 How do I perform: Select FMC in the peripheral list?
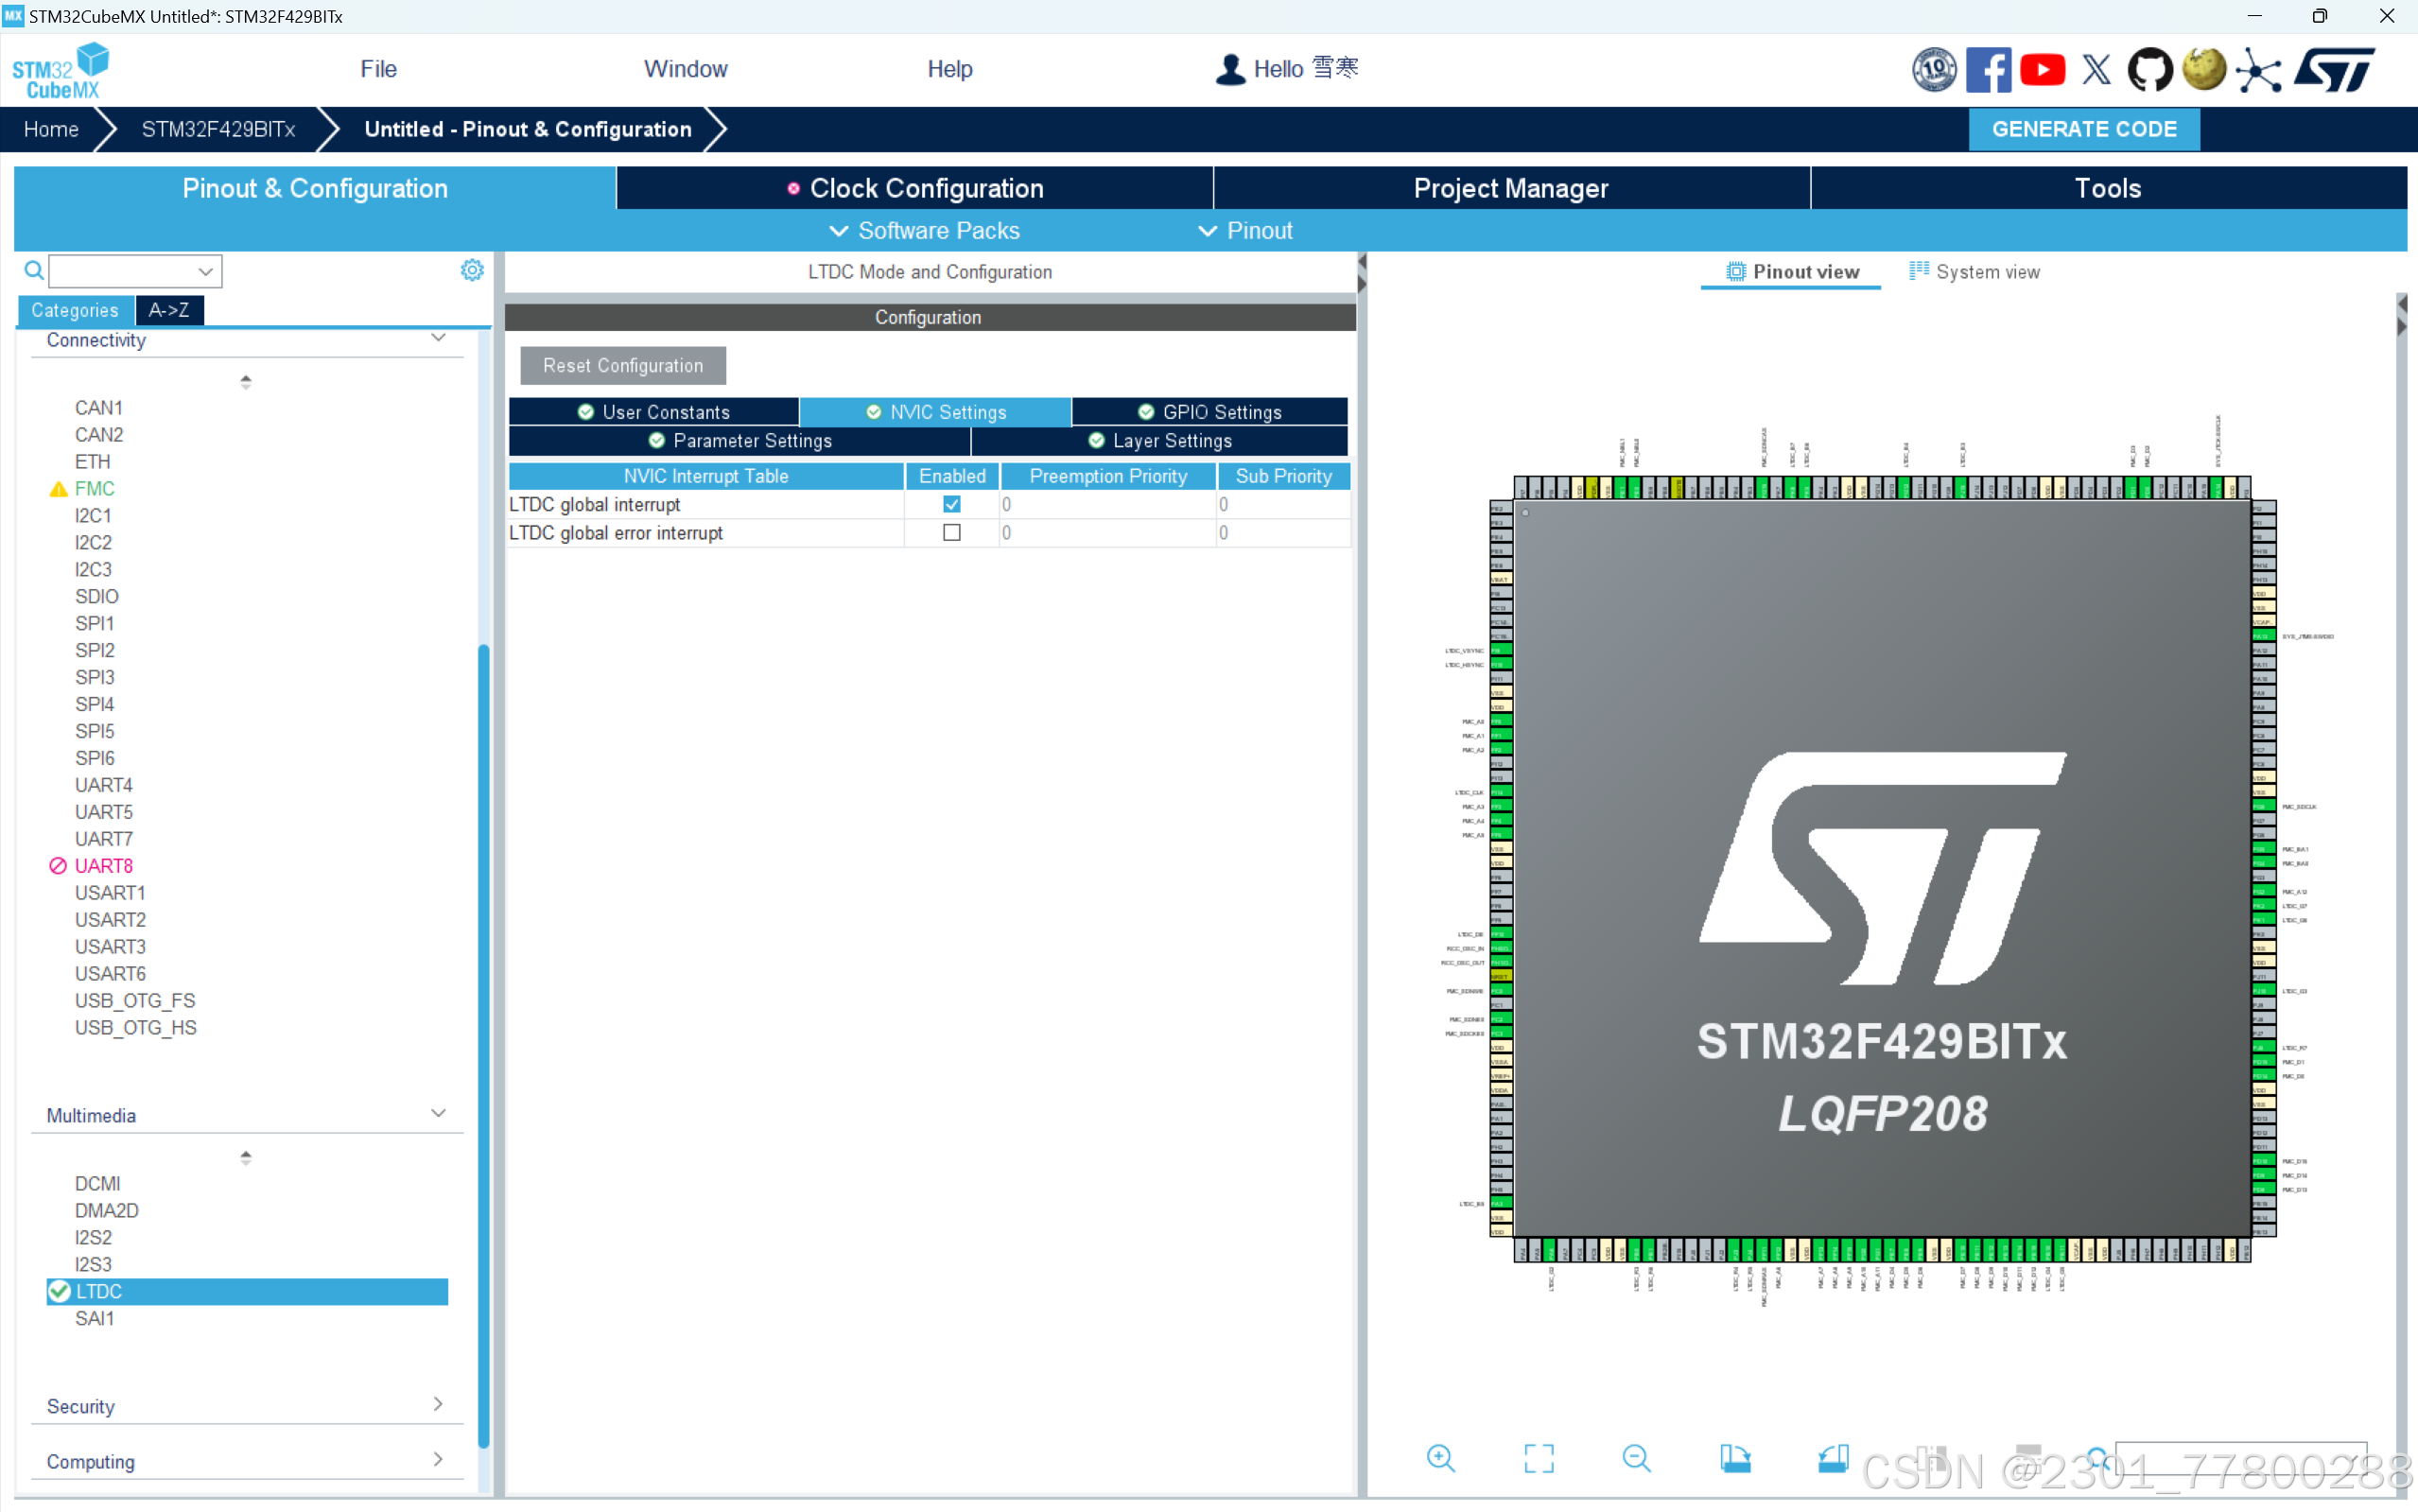pyautogui.click(x=95, y=488)
